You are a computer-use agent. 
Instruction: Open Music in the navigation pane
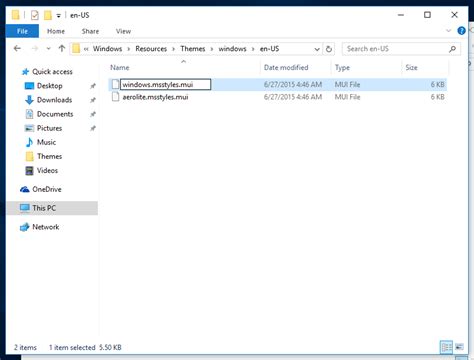click(46, 142)
